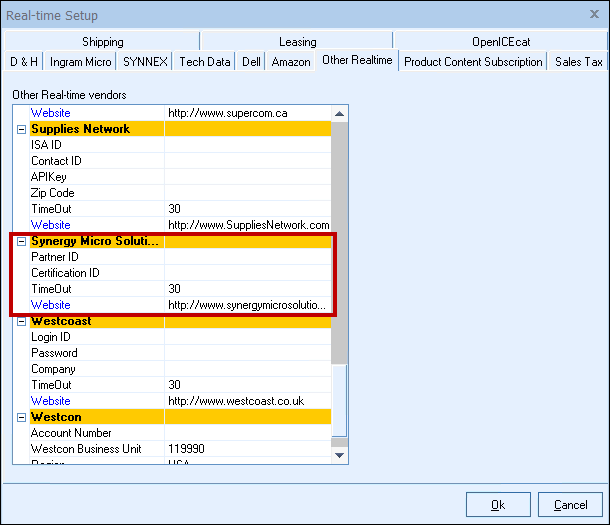Click the Westcoast Company field

click(x=248, y=369)
